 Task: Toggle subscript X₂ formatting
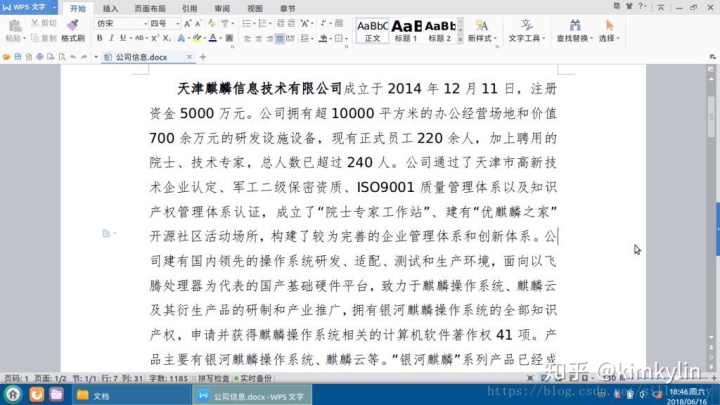pyautogui.click(x=167, y=38)
